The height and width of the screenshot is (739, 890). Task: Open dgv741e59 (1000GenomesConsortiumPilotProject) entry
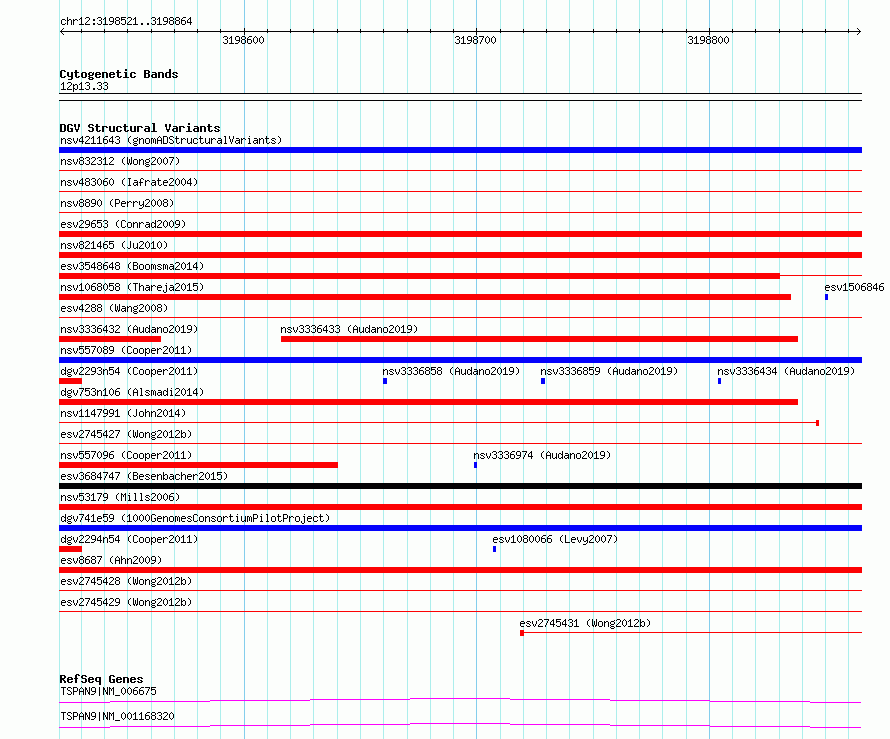coord(195,518)
